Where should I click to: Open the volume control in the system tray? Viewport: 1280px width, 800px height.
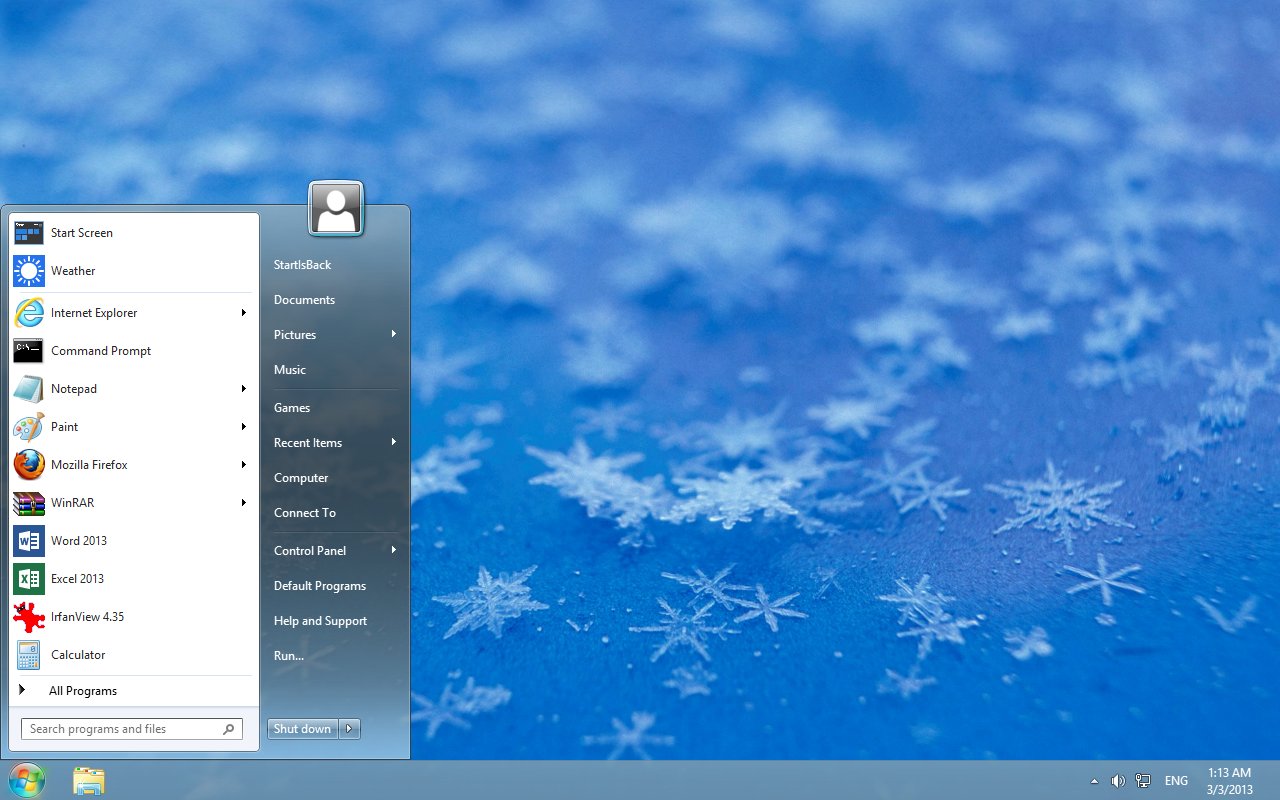point(1119,780)
